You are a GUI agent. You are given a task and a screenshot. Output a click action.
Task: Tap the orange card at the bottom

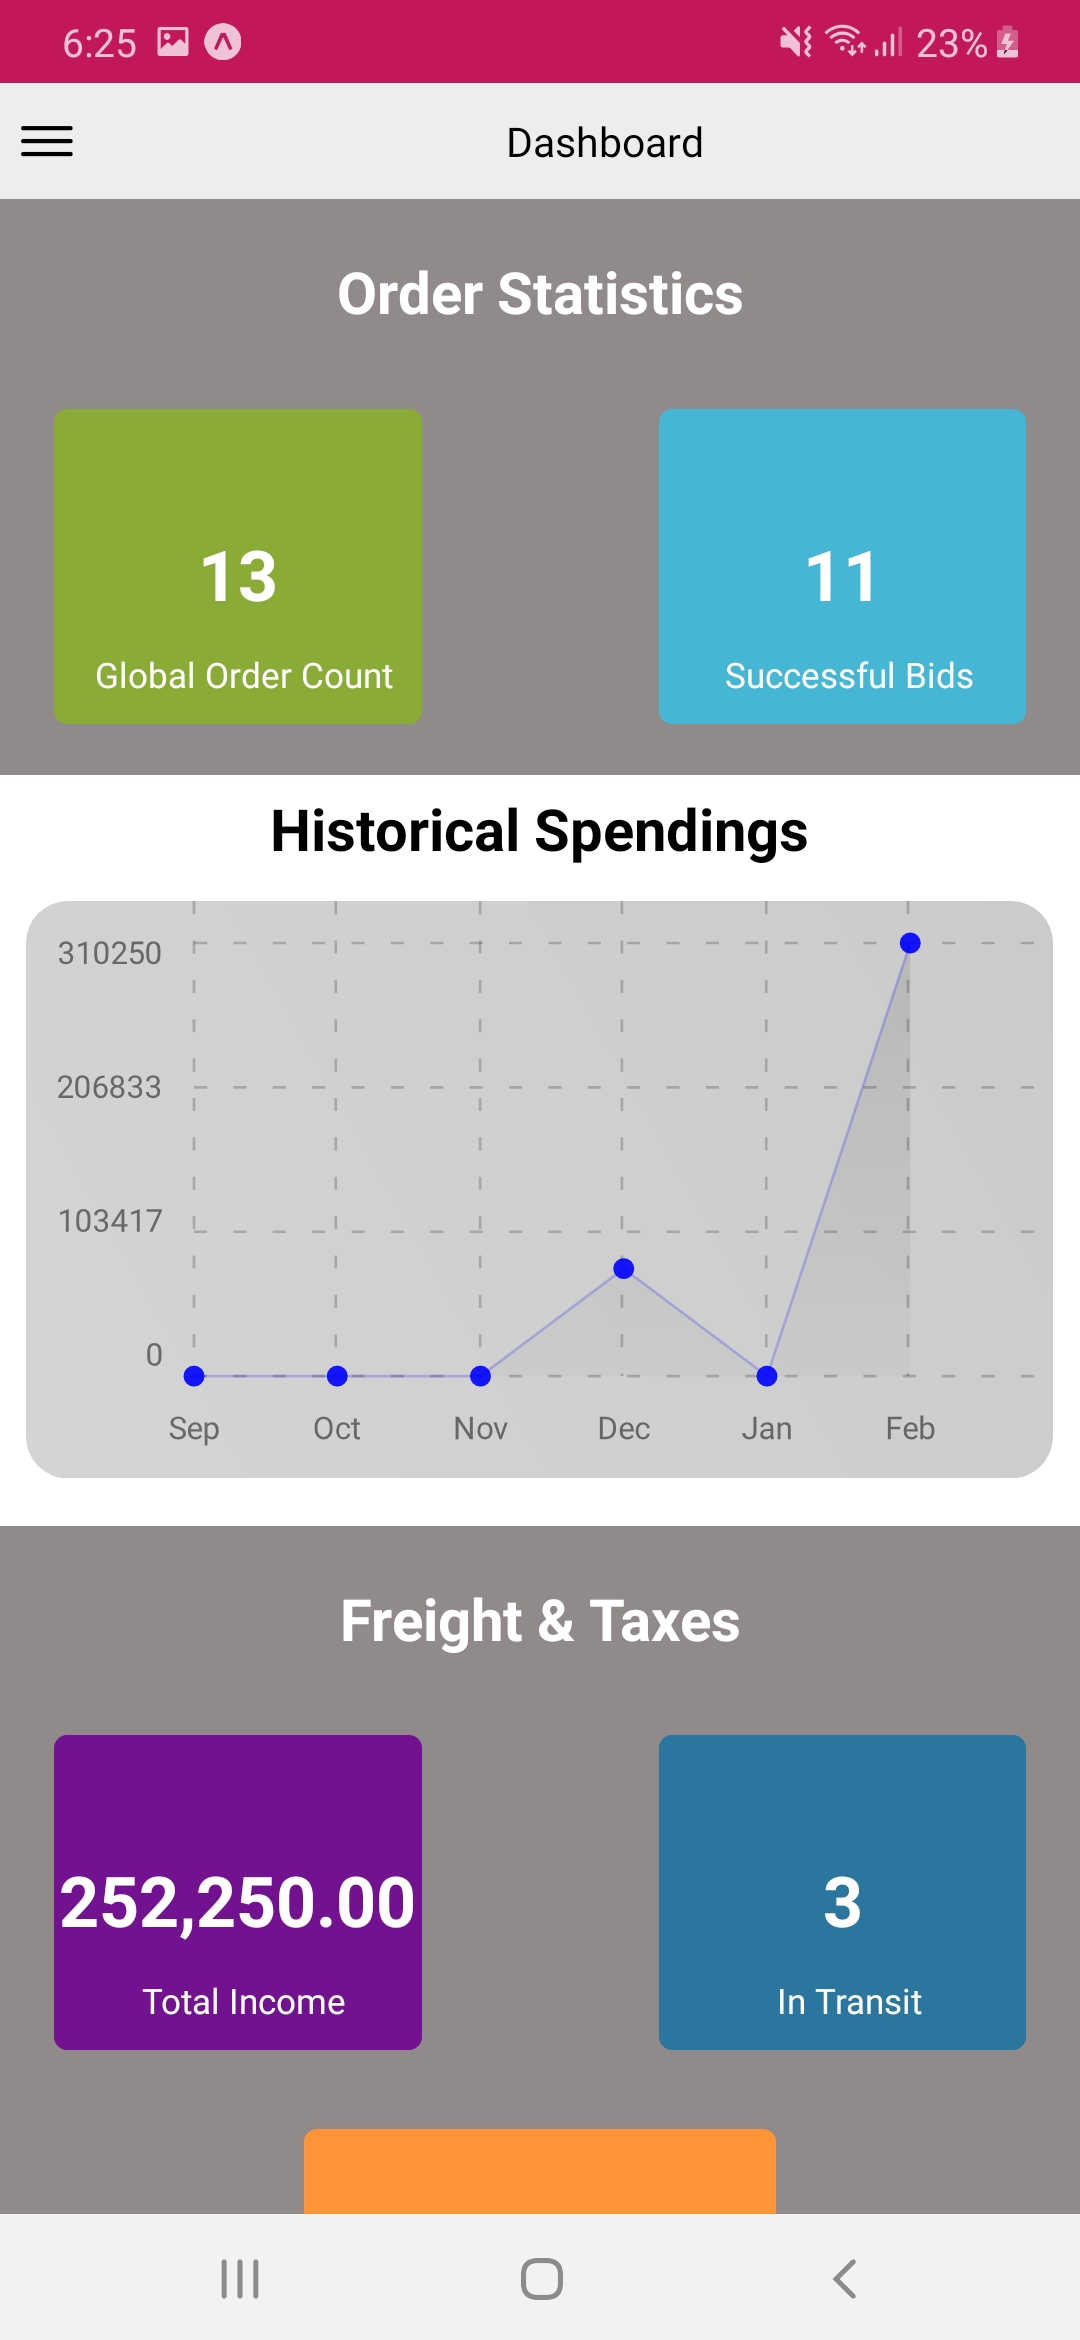coord(540,2171)
